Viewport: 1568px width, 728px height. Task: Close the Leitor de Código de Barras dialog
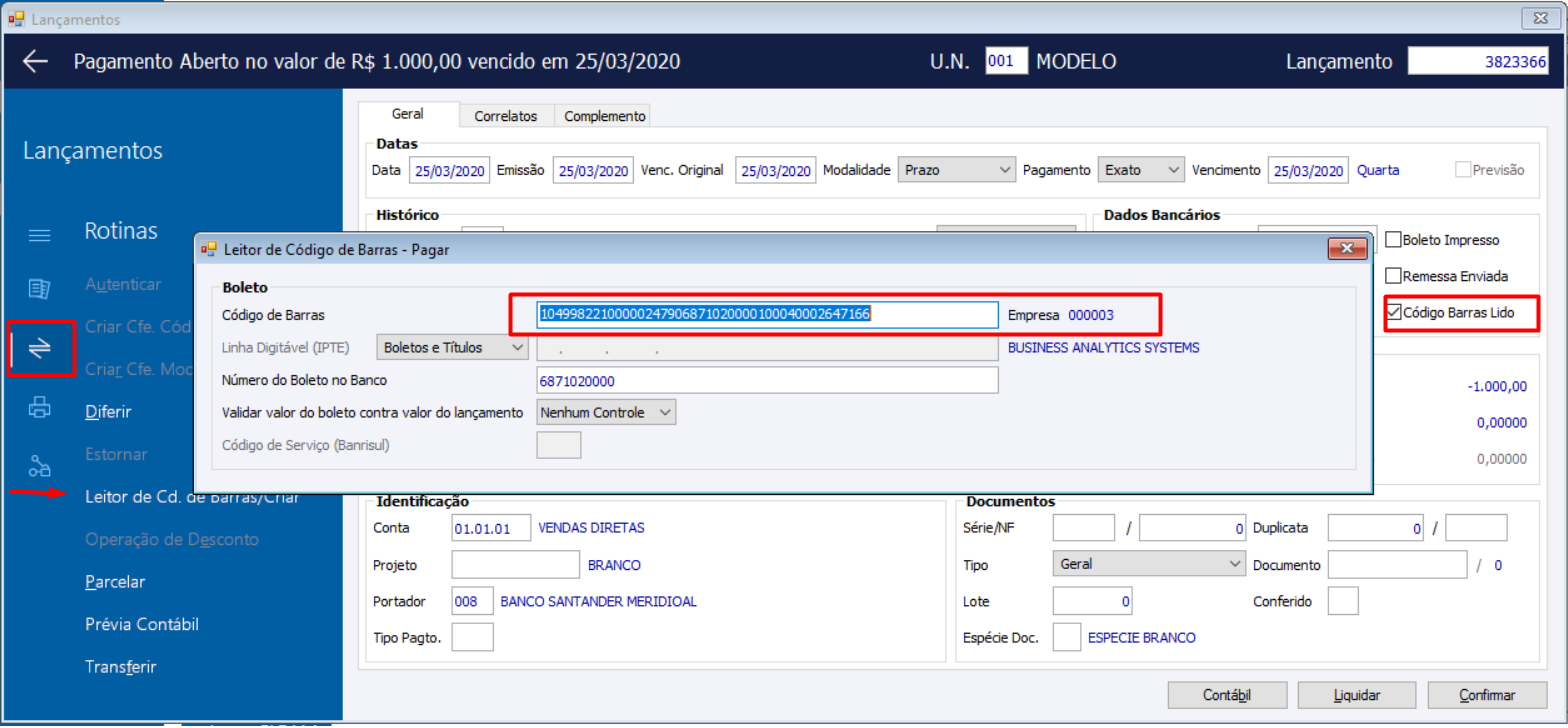pyautogui.click(x=1347, y=249)
